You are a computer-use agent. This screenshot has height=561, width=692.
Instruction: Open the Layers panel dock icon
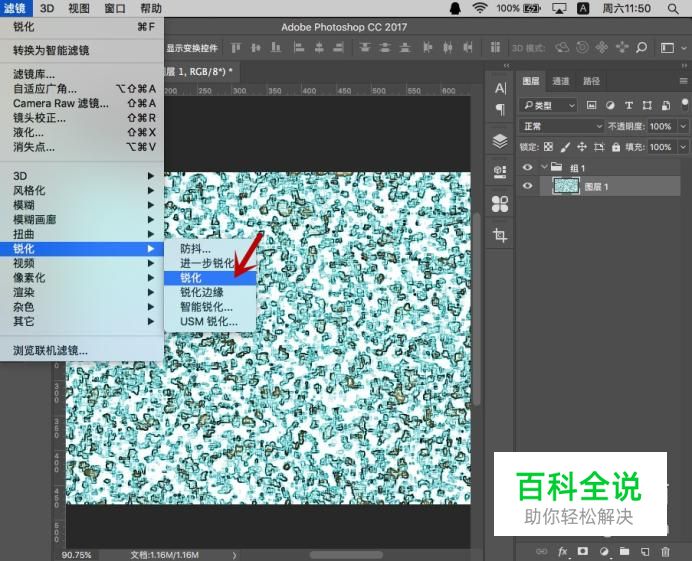pyautogui.click(x=500, y=141)
